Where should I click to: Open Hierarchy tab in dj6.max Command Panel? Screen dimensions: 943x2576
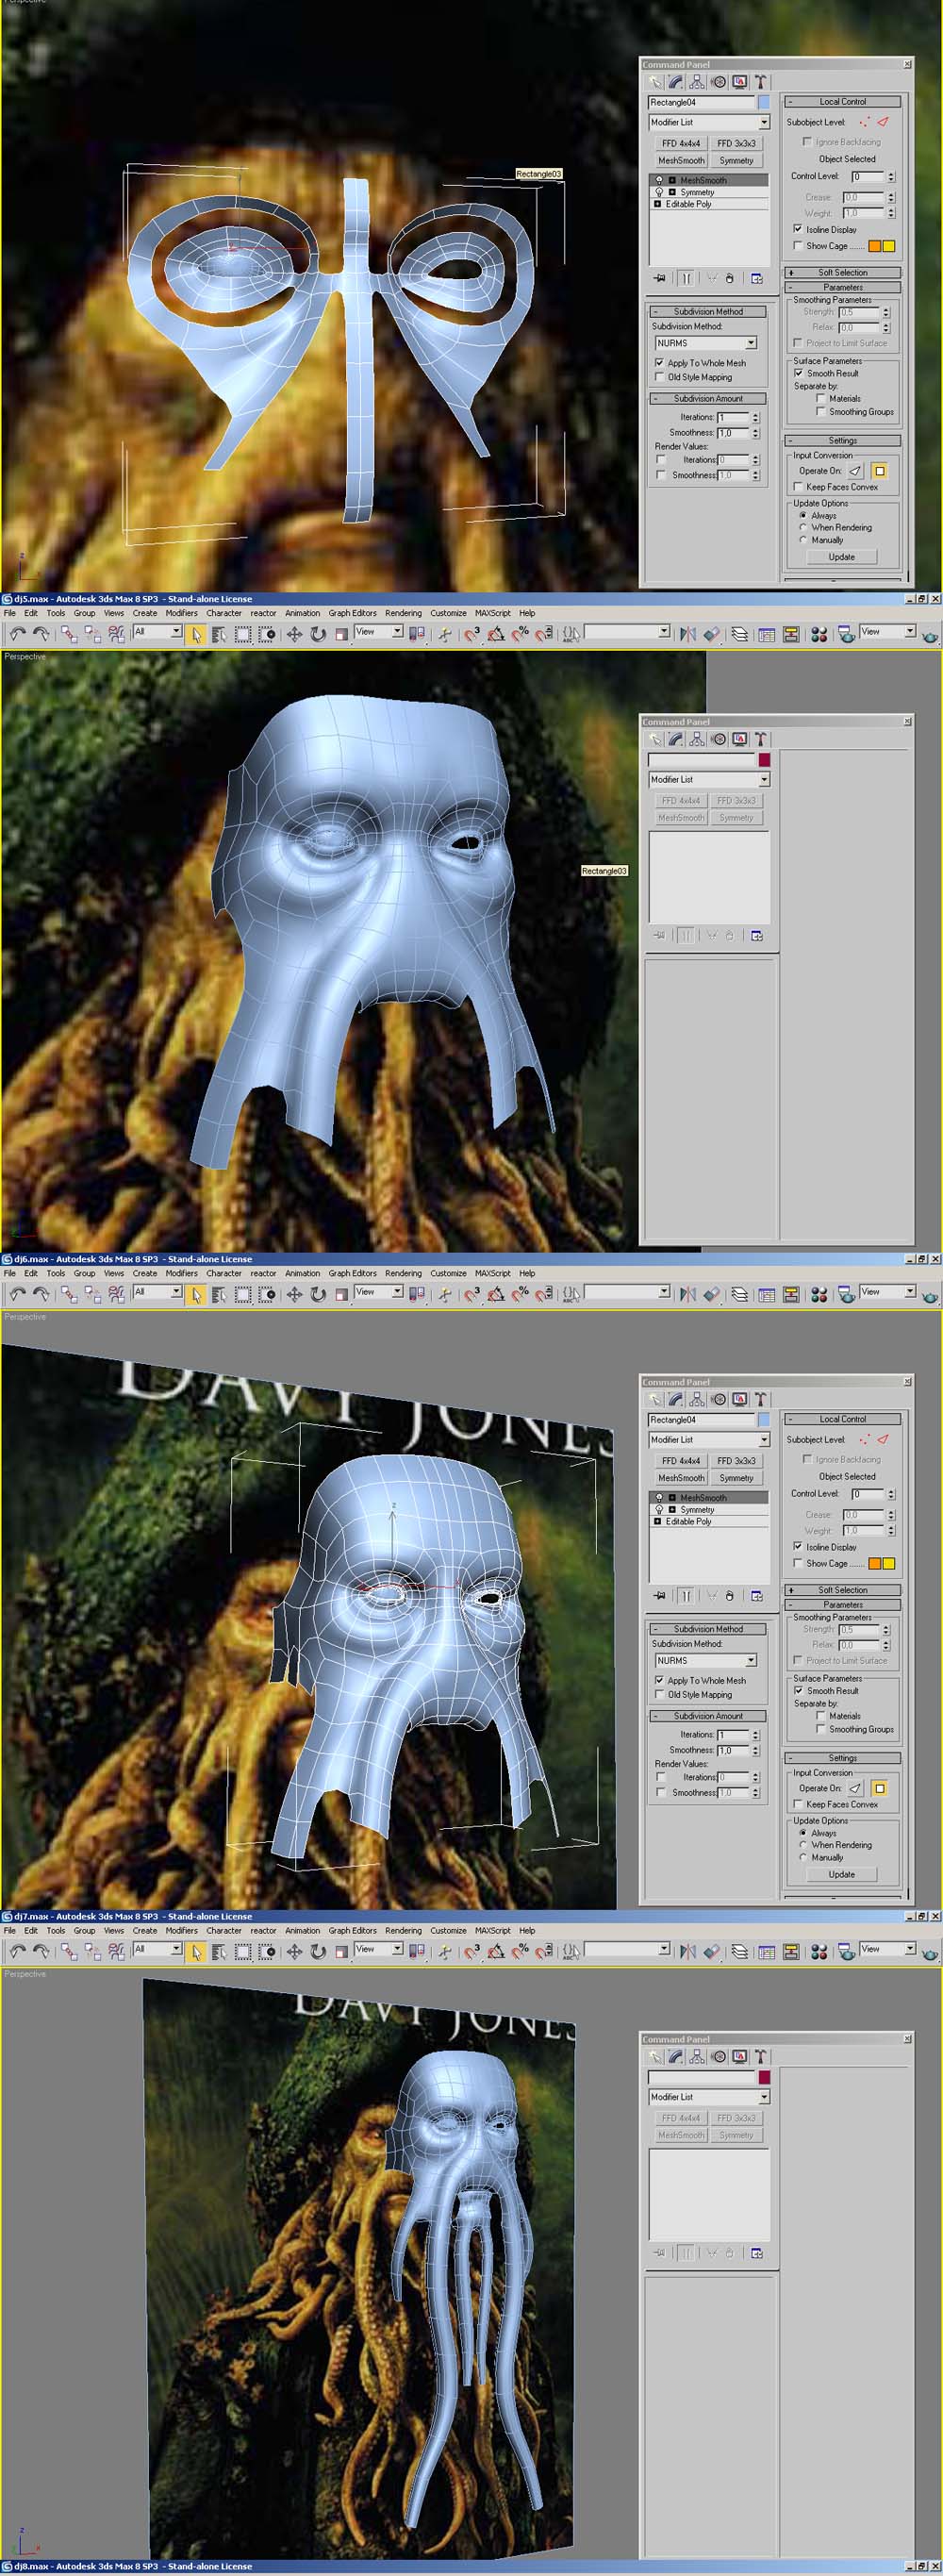[697, 1399]
